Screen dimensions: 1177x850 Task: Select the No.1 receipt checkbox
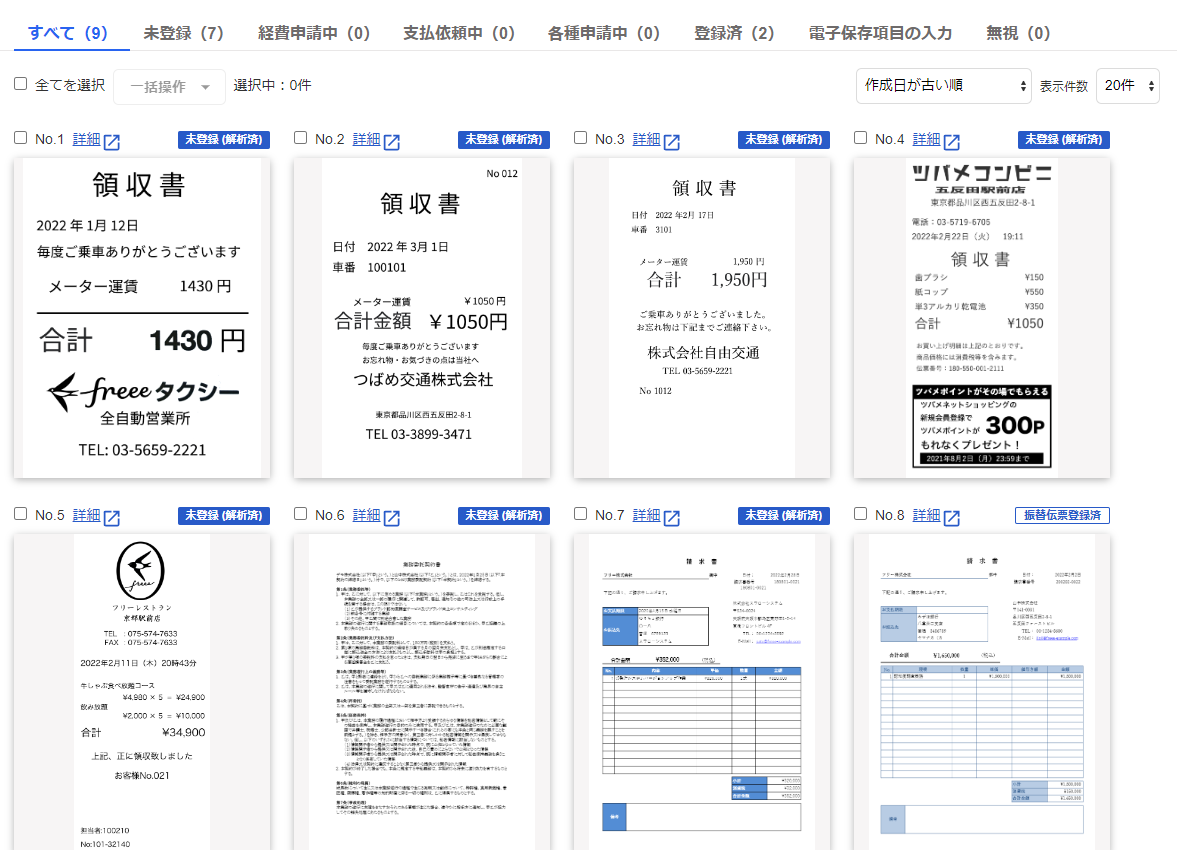click(21, 138)
